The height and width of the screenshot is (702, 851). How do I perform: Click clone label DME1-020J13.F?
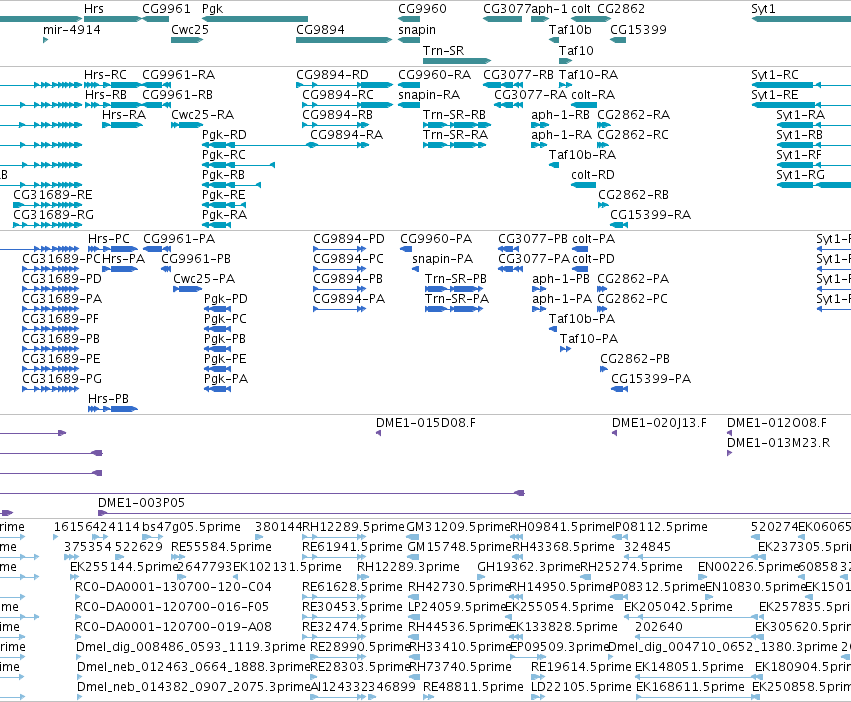click(659, 423)
